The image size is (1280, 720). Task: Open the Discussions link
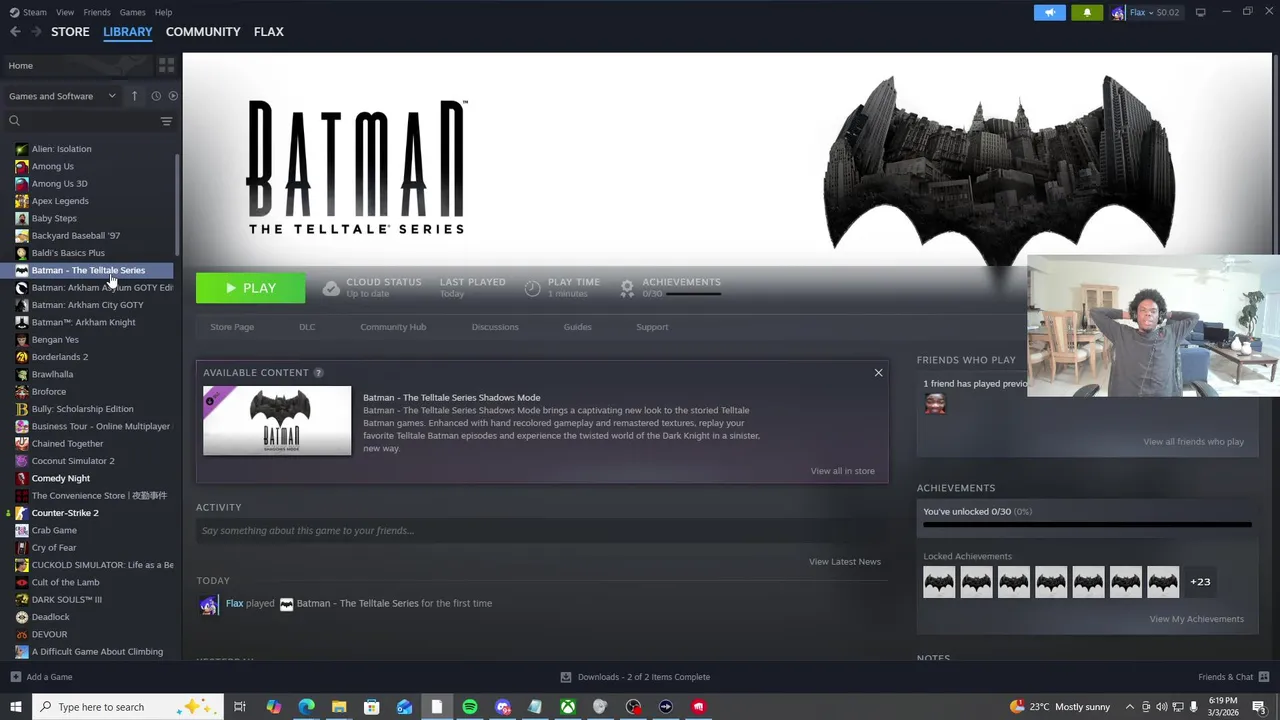pyautogui.click(x=495, y=327)
